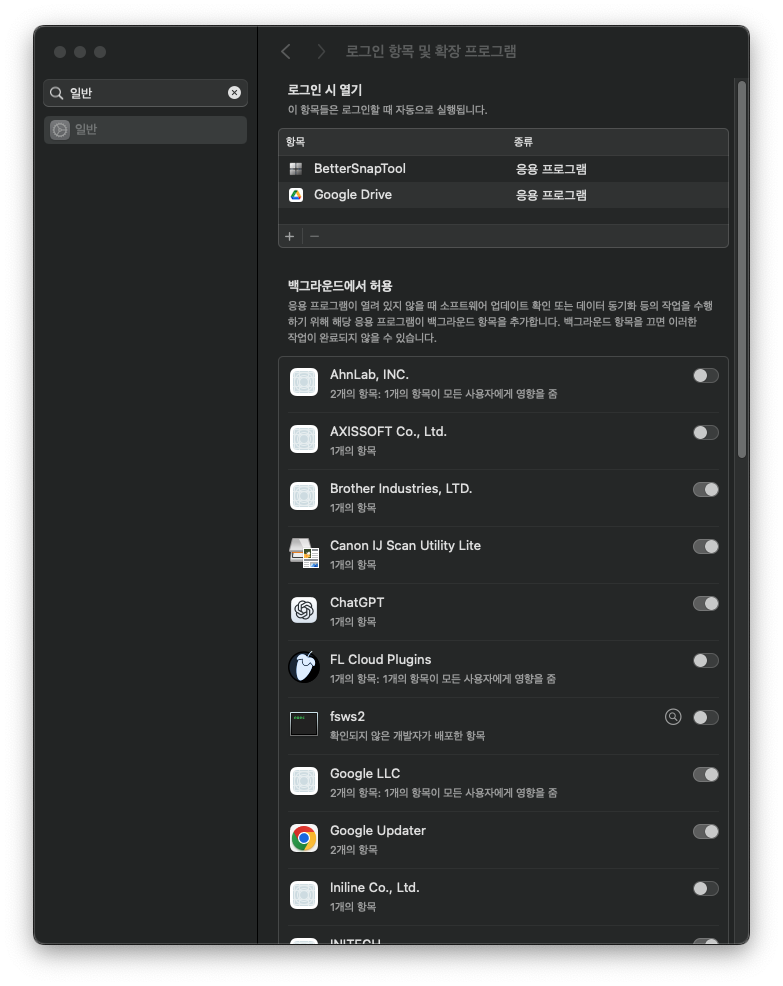
Task: Show fsws2 in Finder via magnifier icon
Action: point(673,717)
